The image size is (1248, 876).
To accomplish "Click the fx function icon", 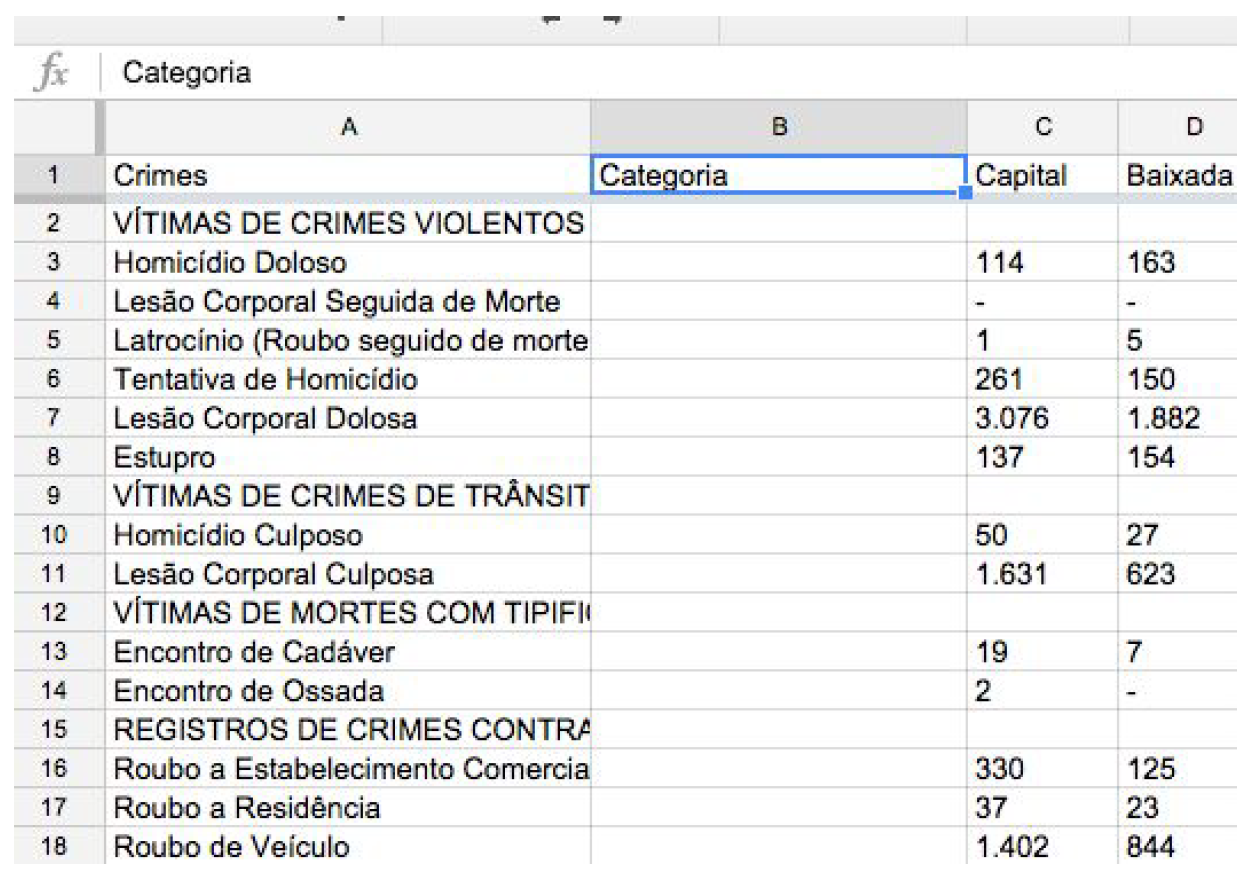I will click(49, 73).
